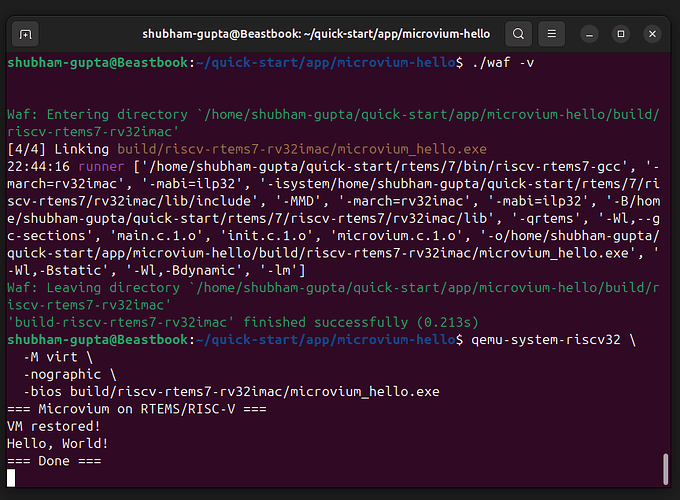Click the "'init.c.1.o'" object name
The height and width of the screenshot is (500, 680).
pyautogui.click(x=266, y=236)
